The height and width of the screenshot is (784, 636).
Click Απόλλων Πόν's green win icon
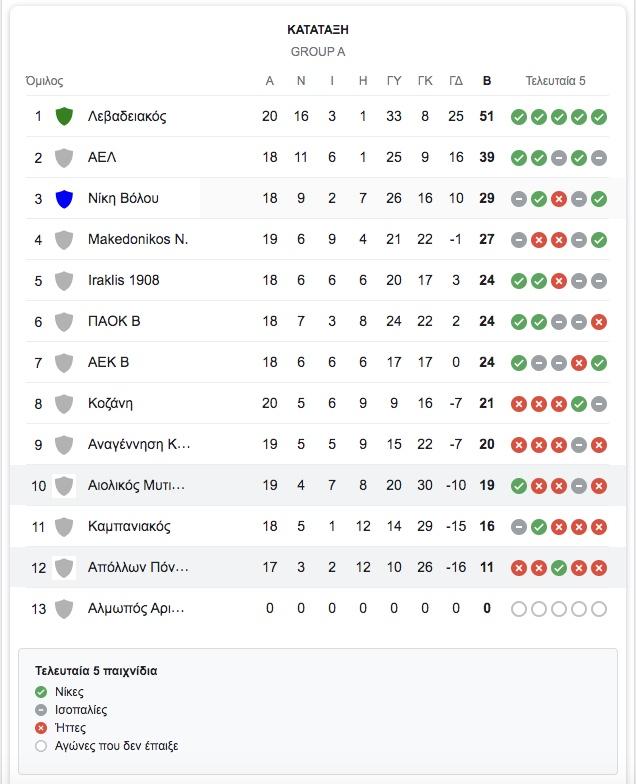(558, 568)
